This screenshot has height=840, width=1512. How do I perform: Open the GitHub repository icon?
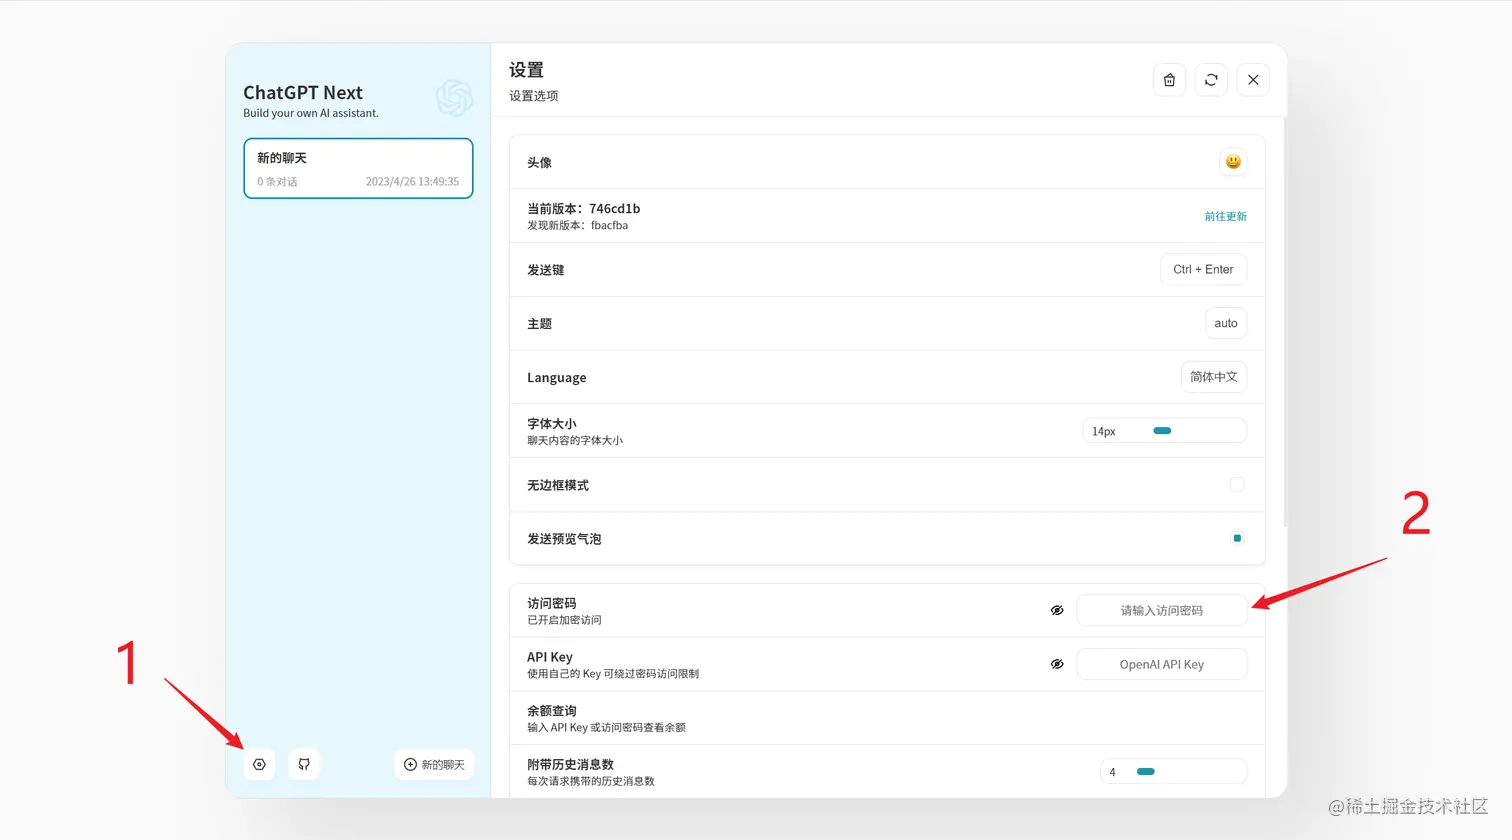coord(304,764)
